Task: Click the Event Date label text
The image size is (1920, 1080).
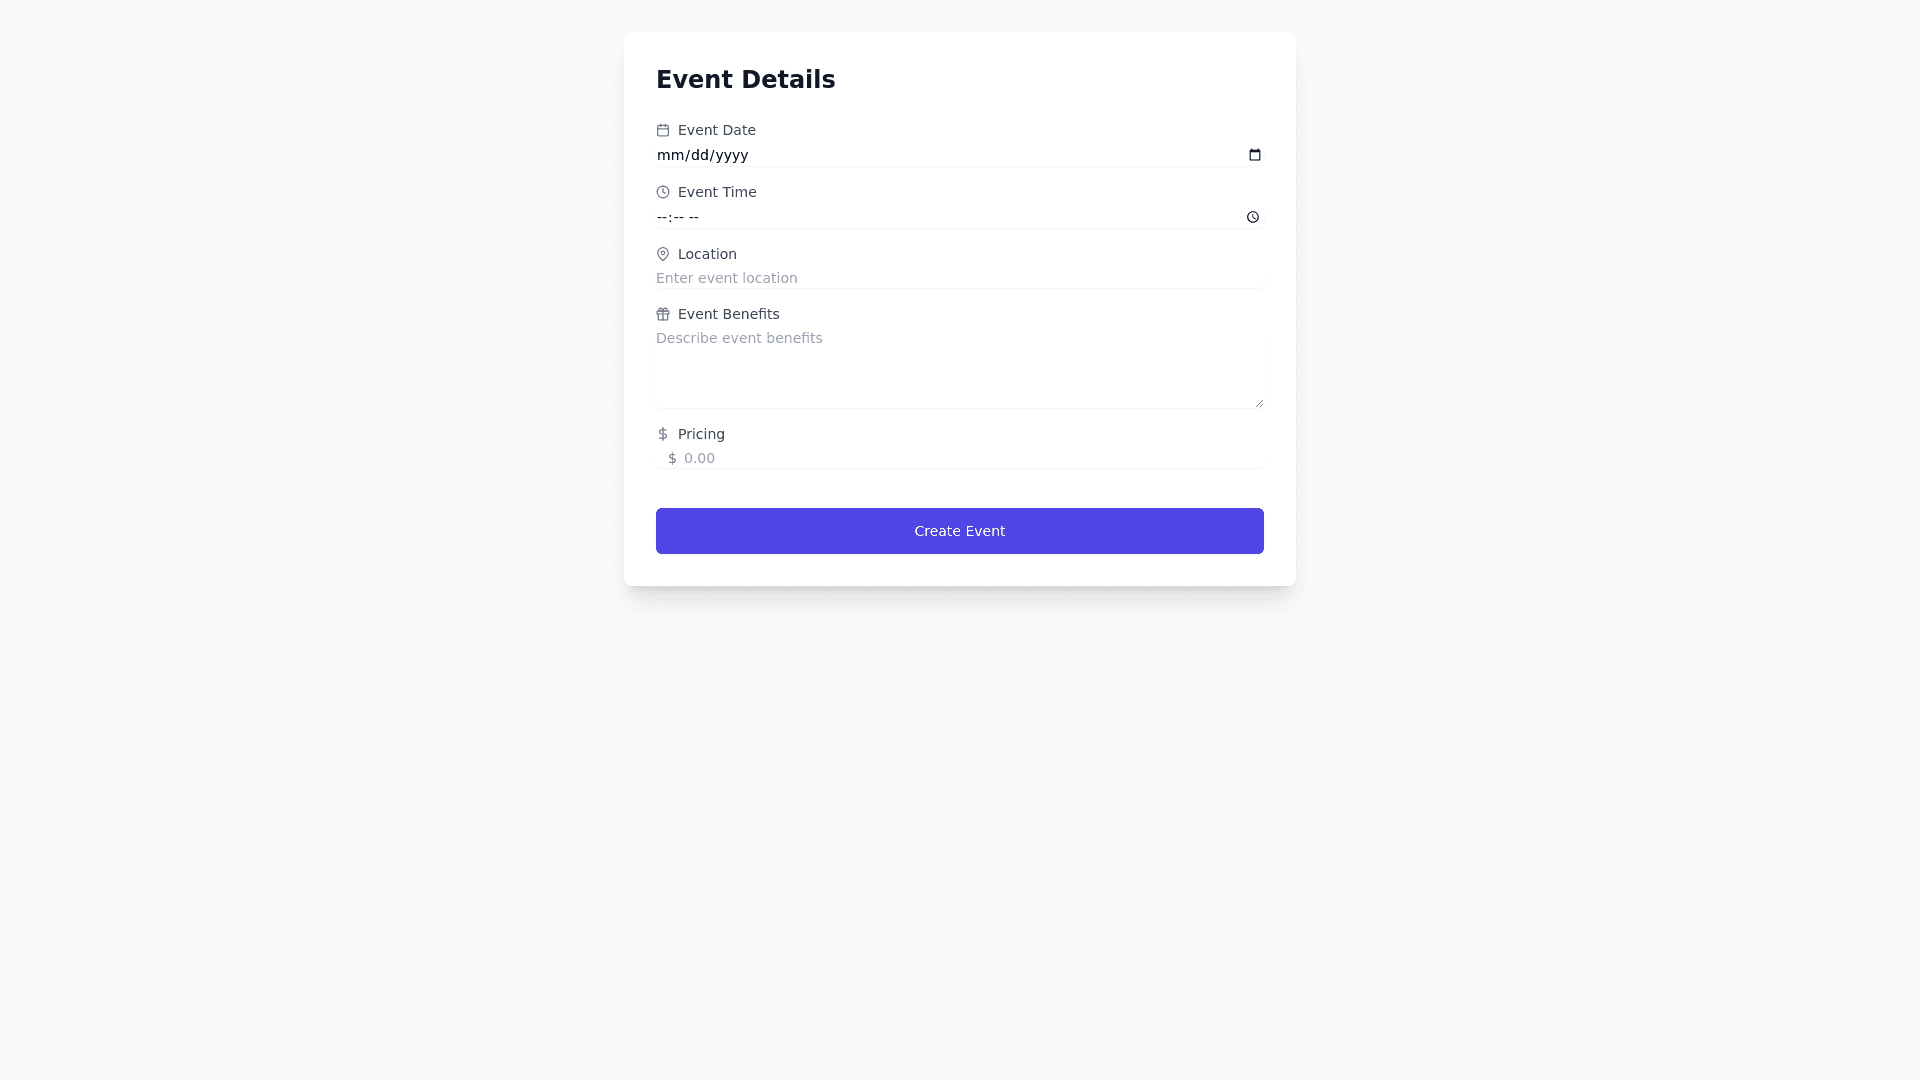Action: (717, 130)
